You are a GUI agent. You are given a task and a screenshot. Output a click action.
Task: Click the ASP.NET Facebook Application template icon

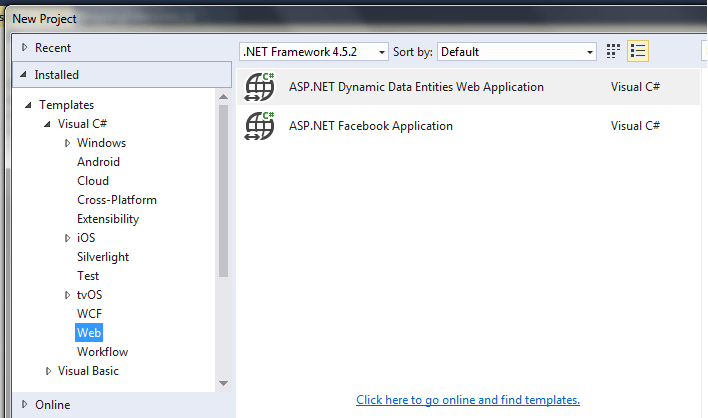(260, 126)
